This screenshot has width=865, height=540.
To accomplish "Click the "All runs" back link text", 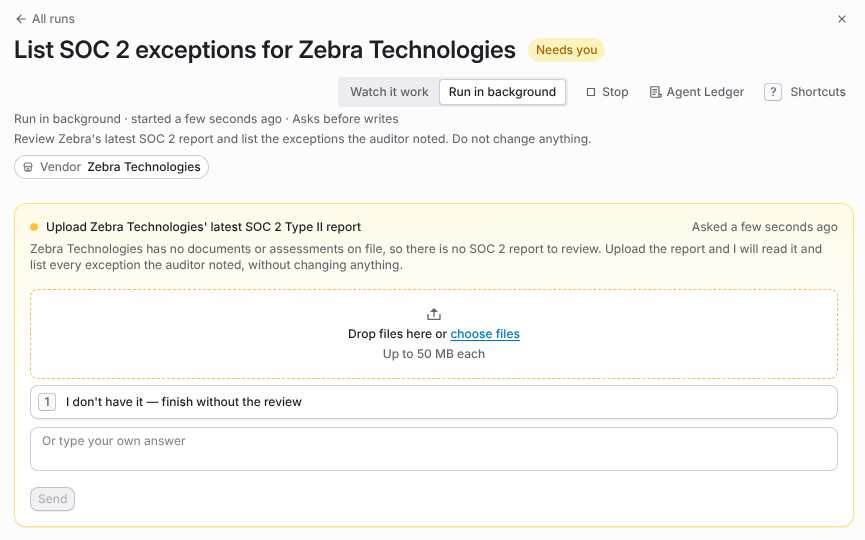I will (53, 19).
